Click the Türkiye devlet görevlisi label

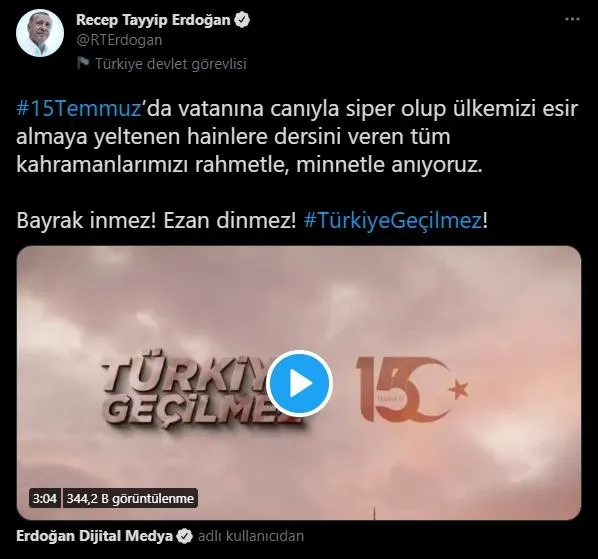[171, 64]
